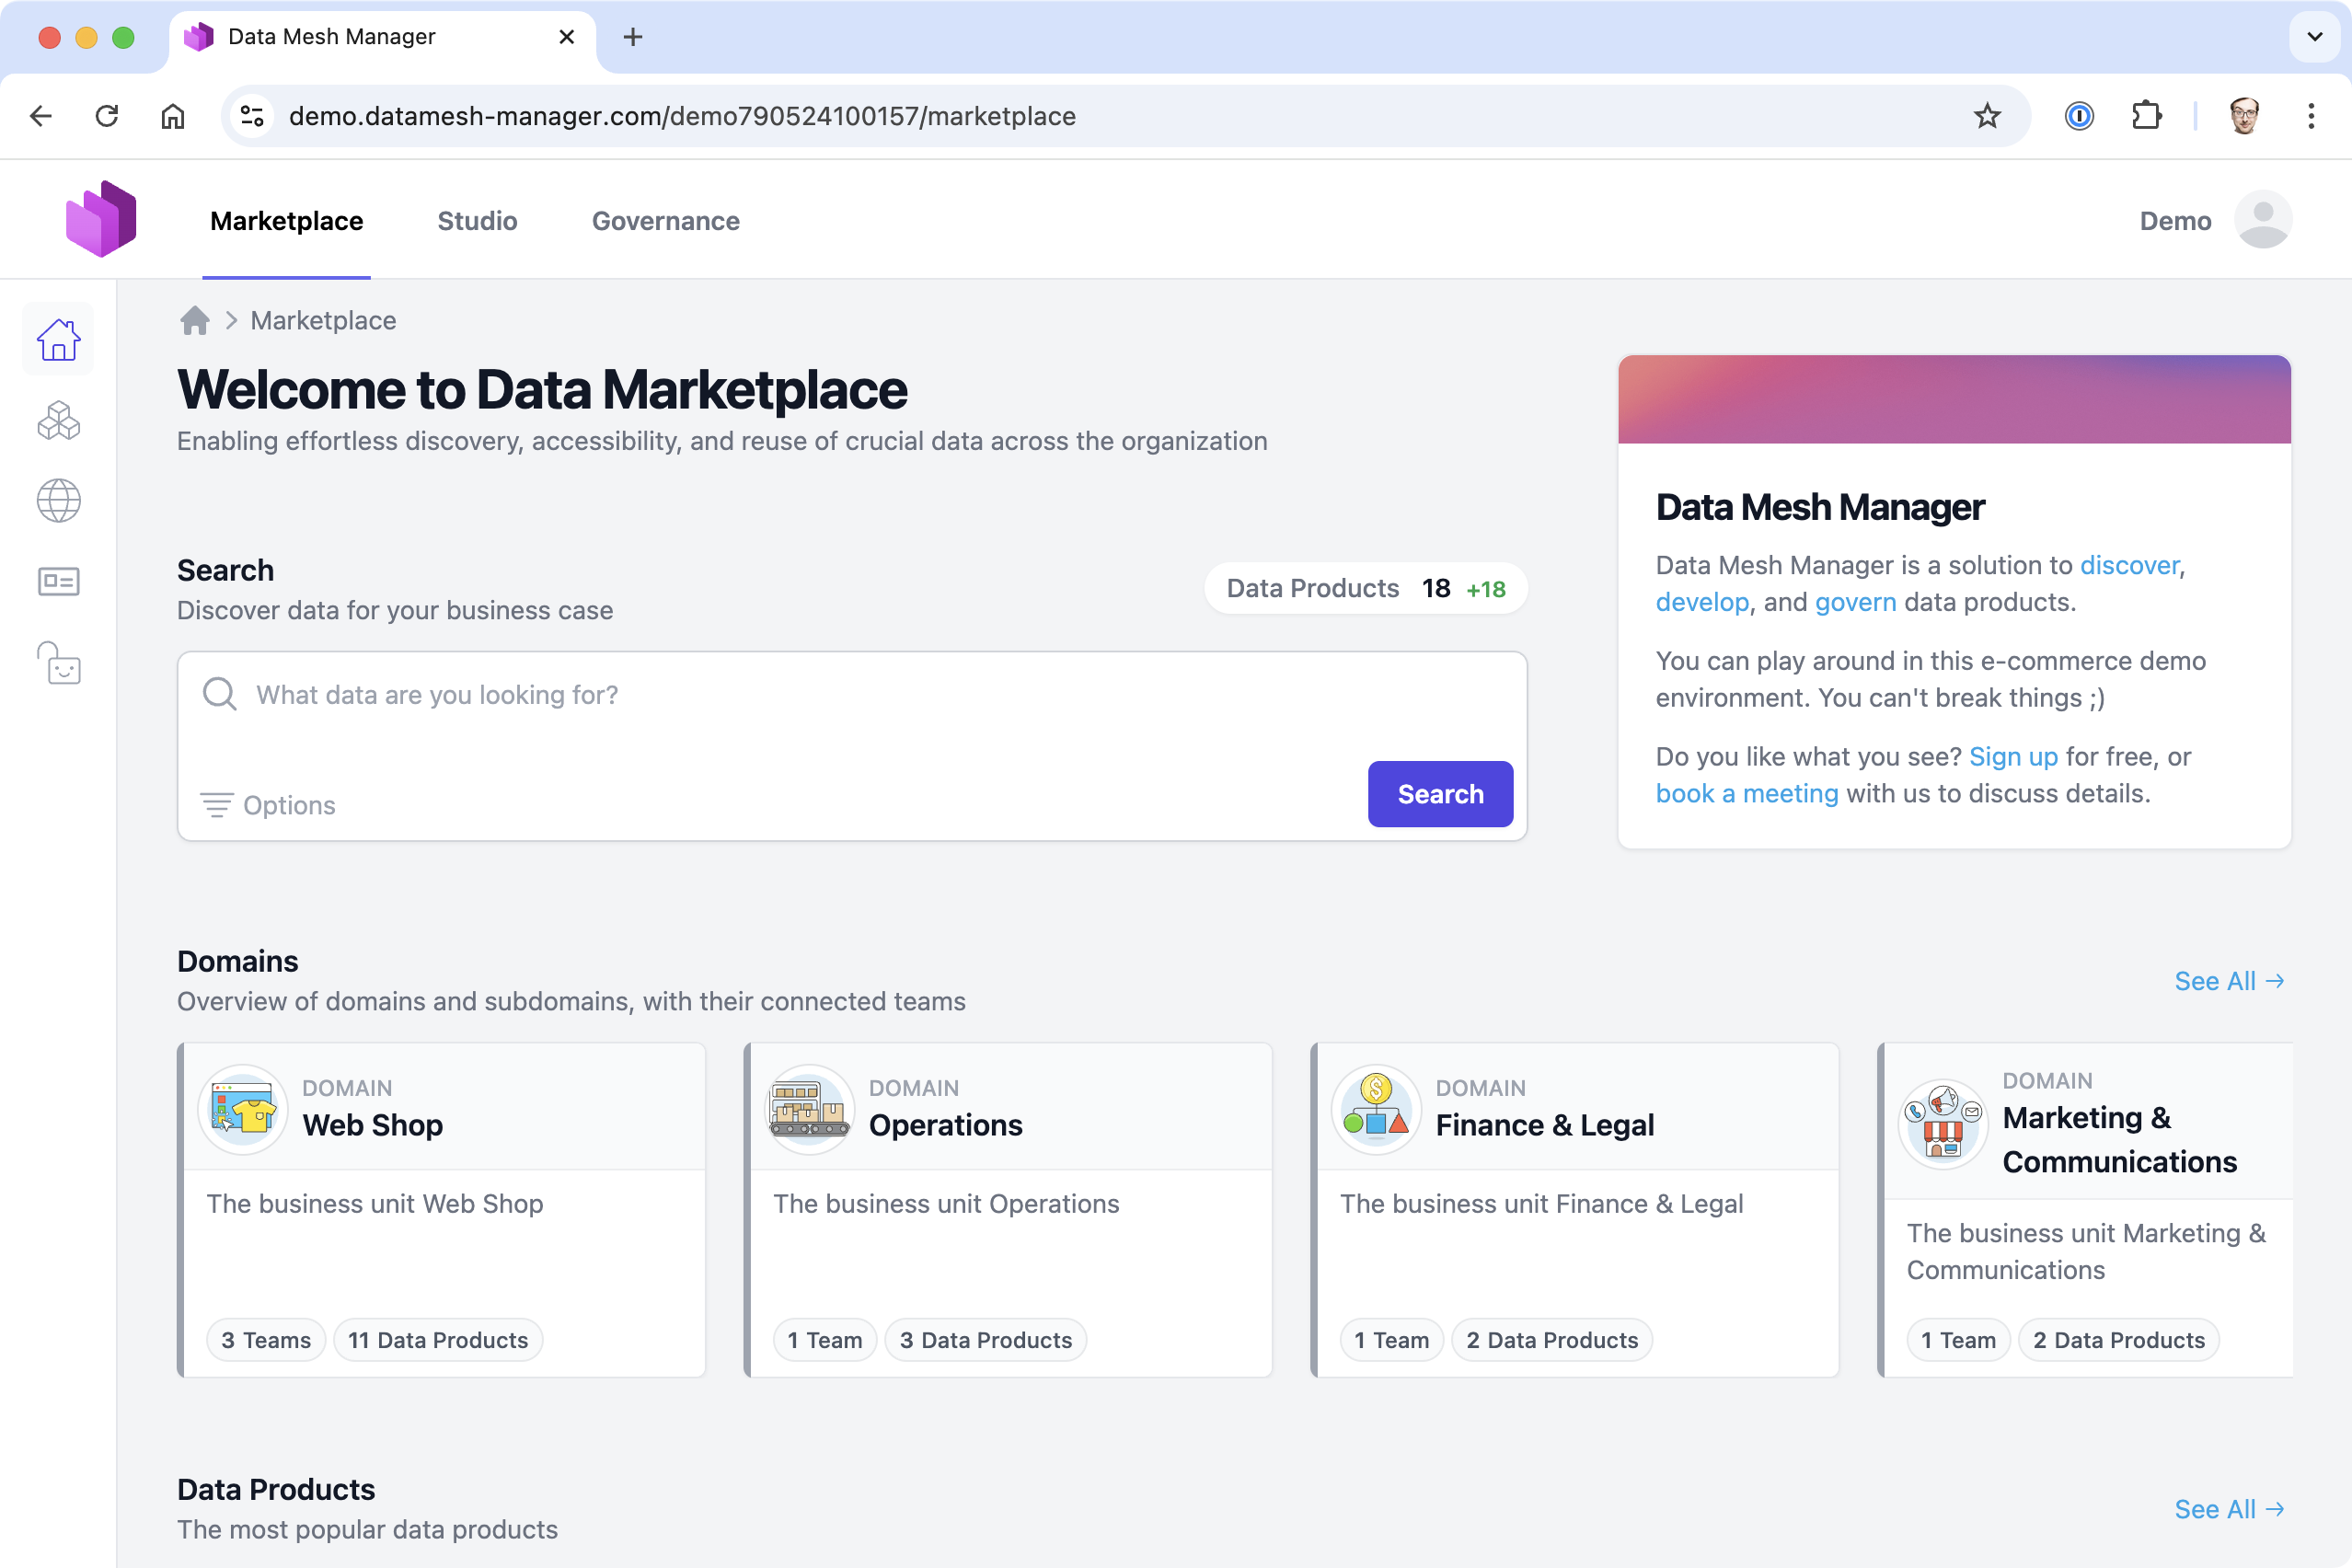Open Chrome's three-dot menu

click(x=2310, y=116)
